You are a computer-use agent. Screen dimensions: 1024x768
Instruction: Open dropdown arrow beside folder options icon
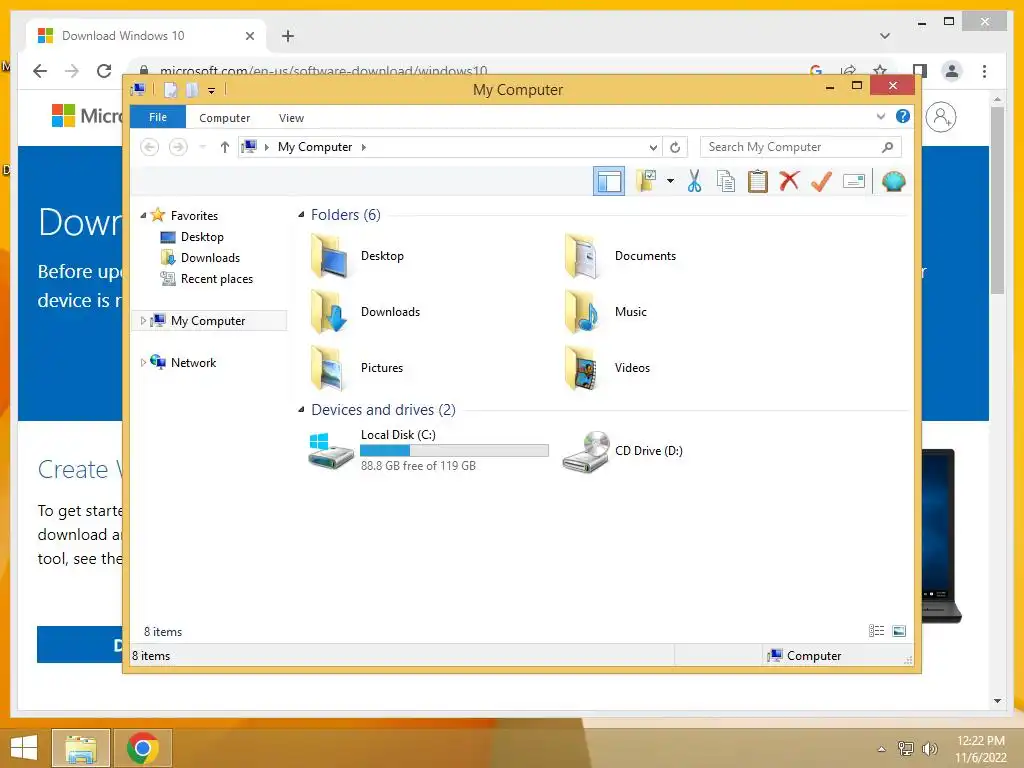[x=670, y=181]
